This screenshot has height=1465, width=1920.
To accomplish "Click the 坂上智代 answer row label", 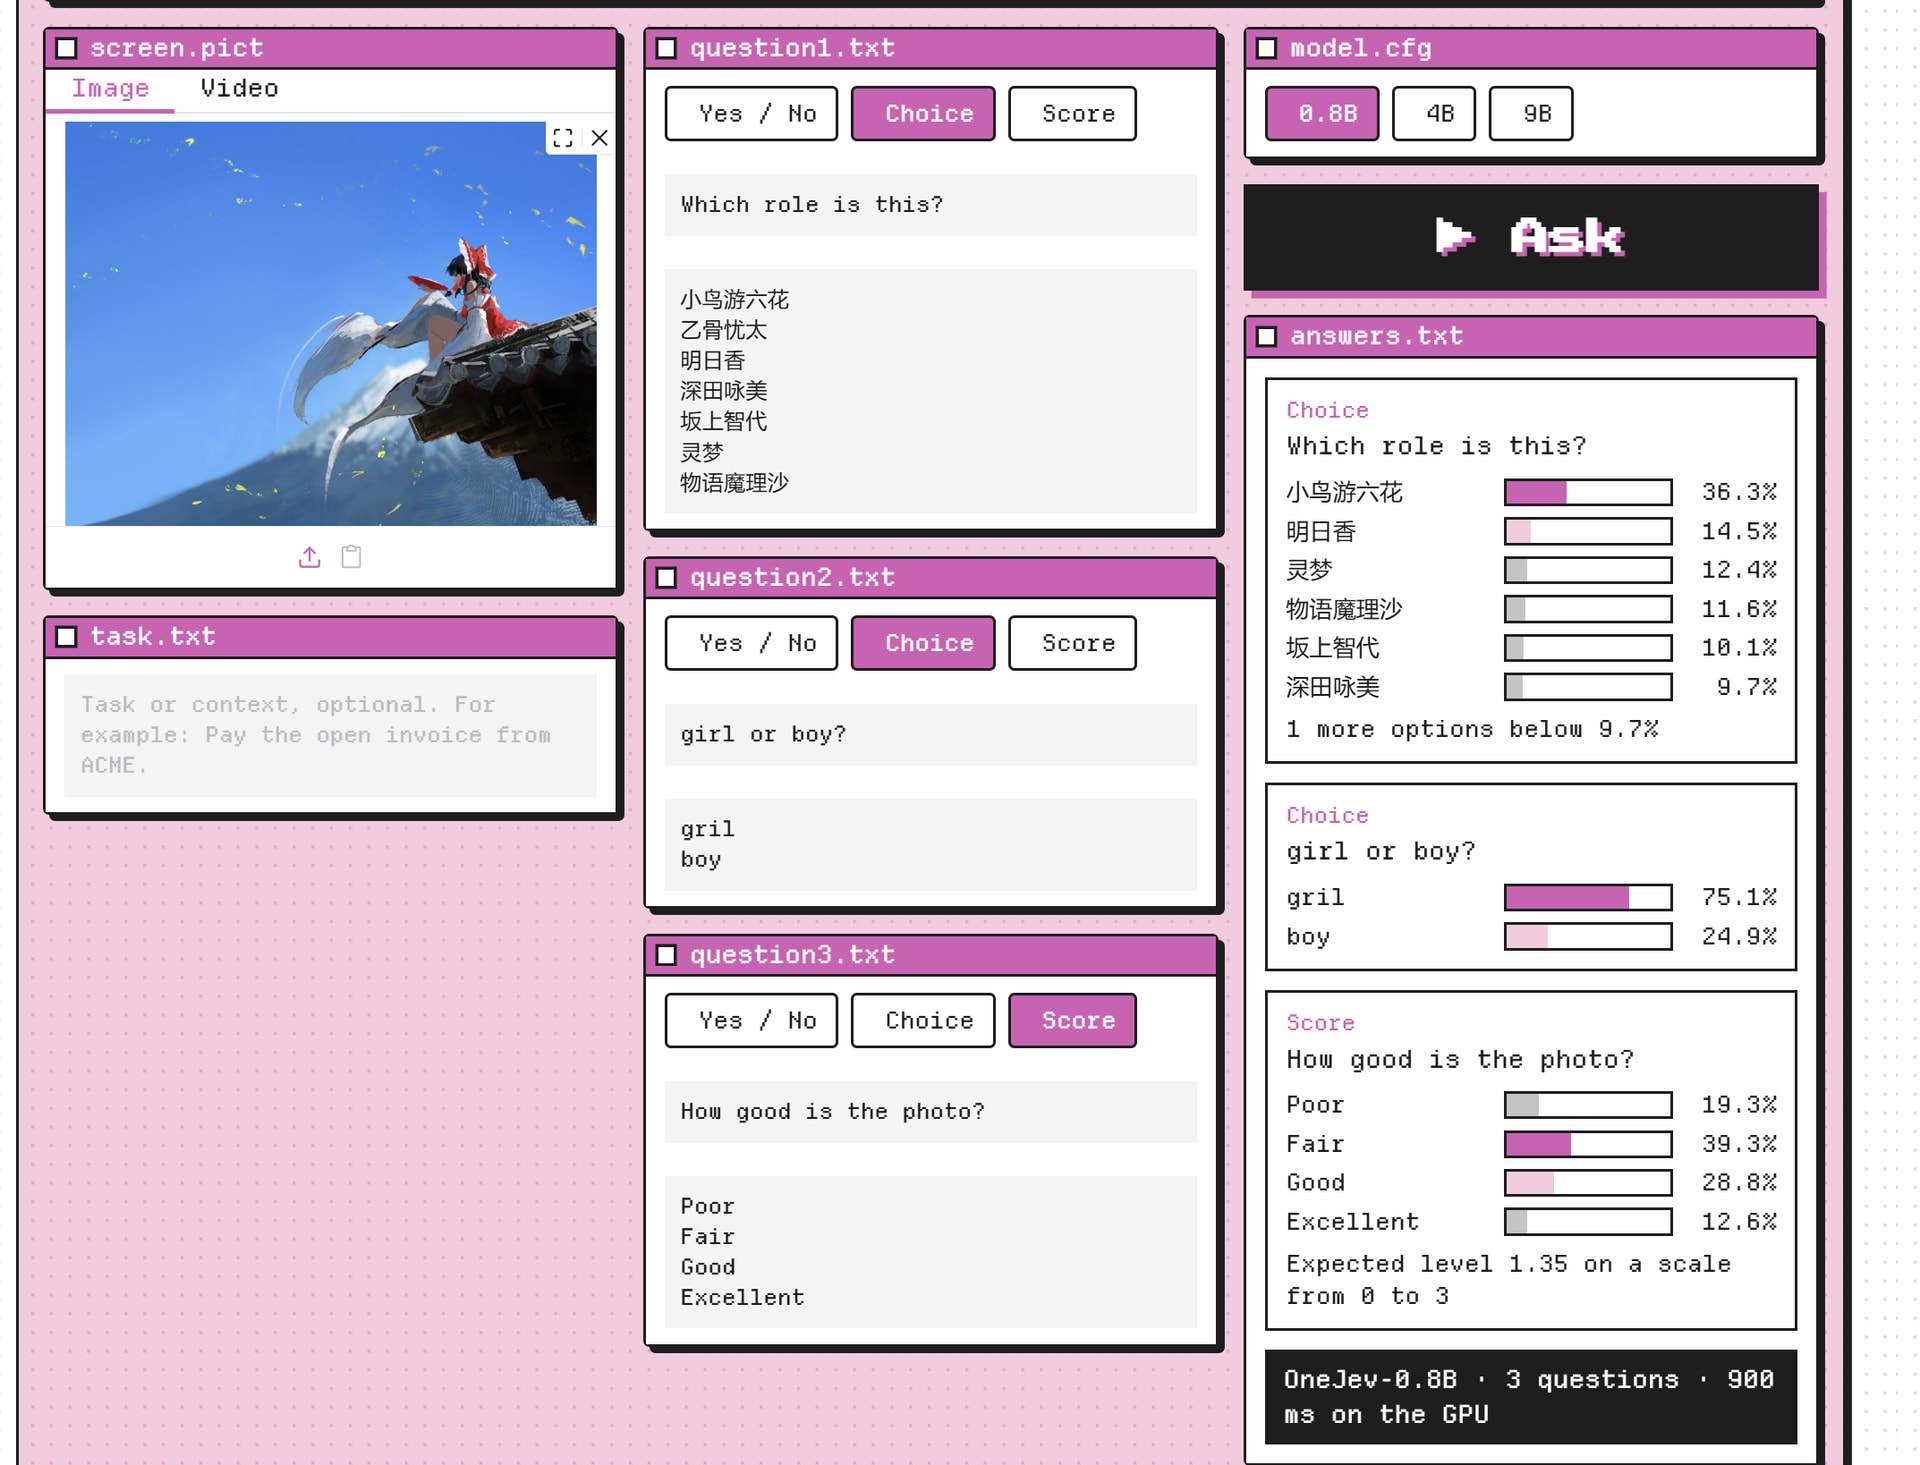I will [x=1332, y=648].
